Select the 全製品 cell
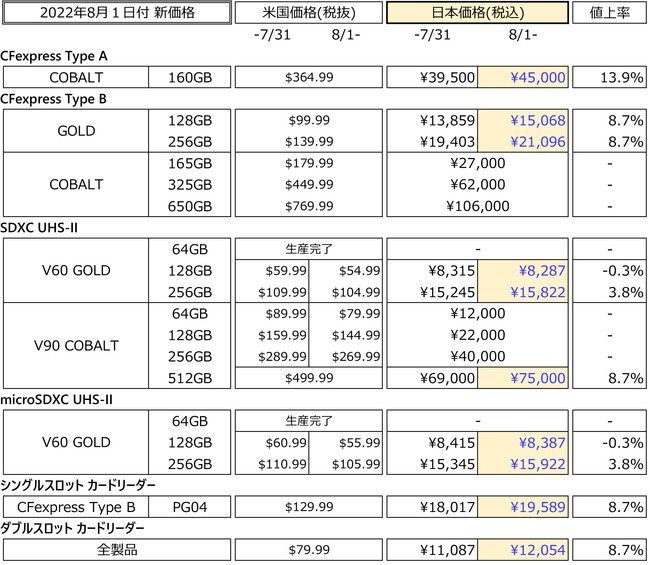Image resolution: width=650 pixels, height=565 pixels. [114, 549]
